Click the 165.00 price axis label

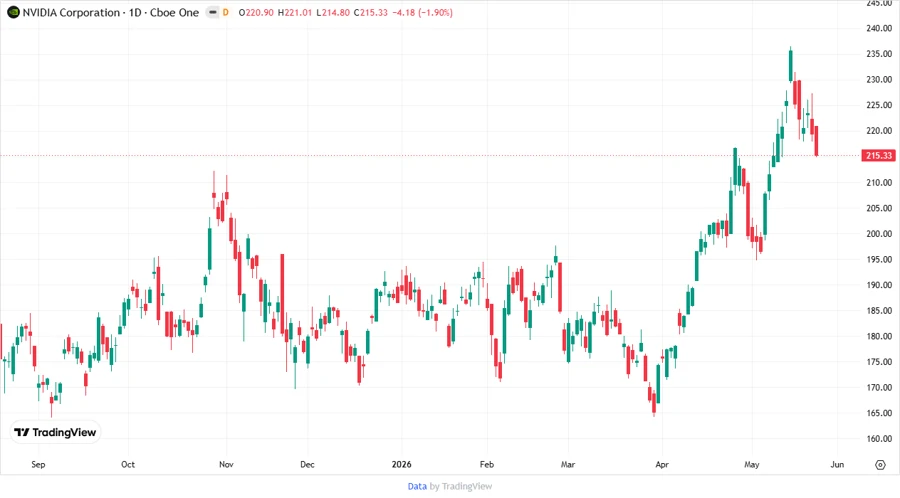tap(879, 413)
